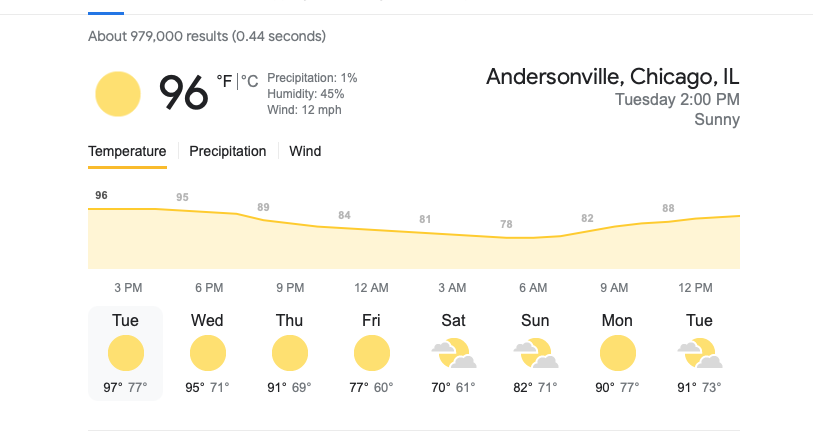Open the Wind tab
The image size is (813, 435).
click(305, 151)
